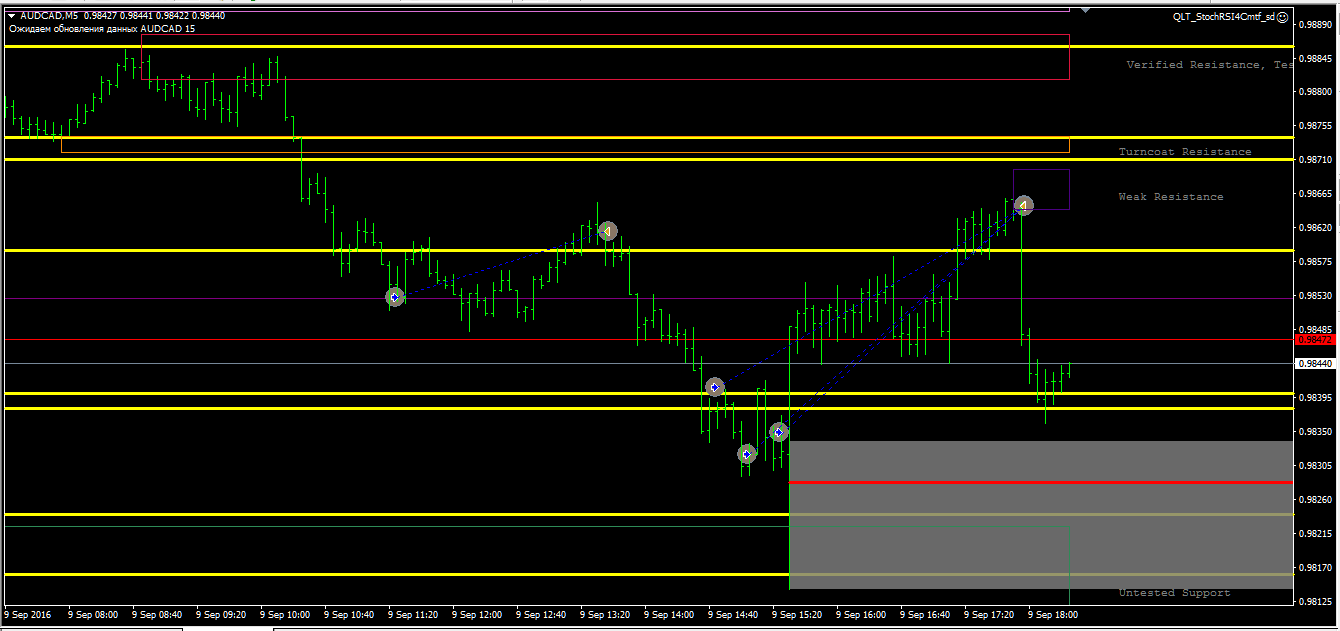Click the 'Verified Resistance' zone label
Viewport: 1340px width, 631px height.
click(x=1209, y=65)
